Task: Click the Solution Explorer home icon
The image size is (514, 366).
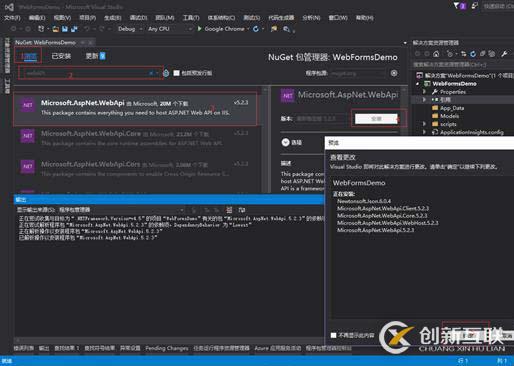Action: pos(436,54)
